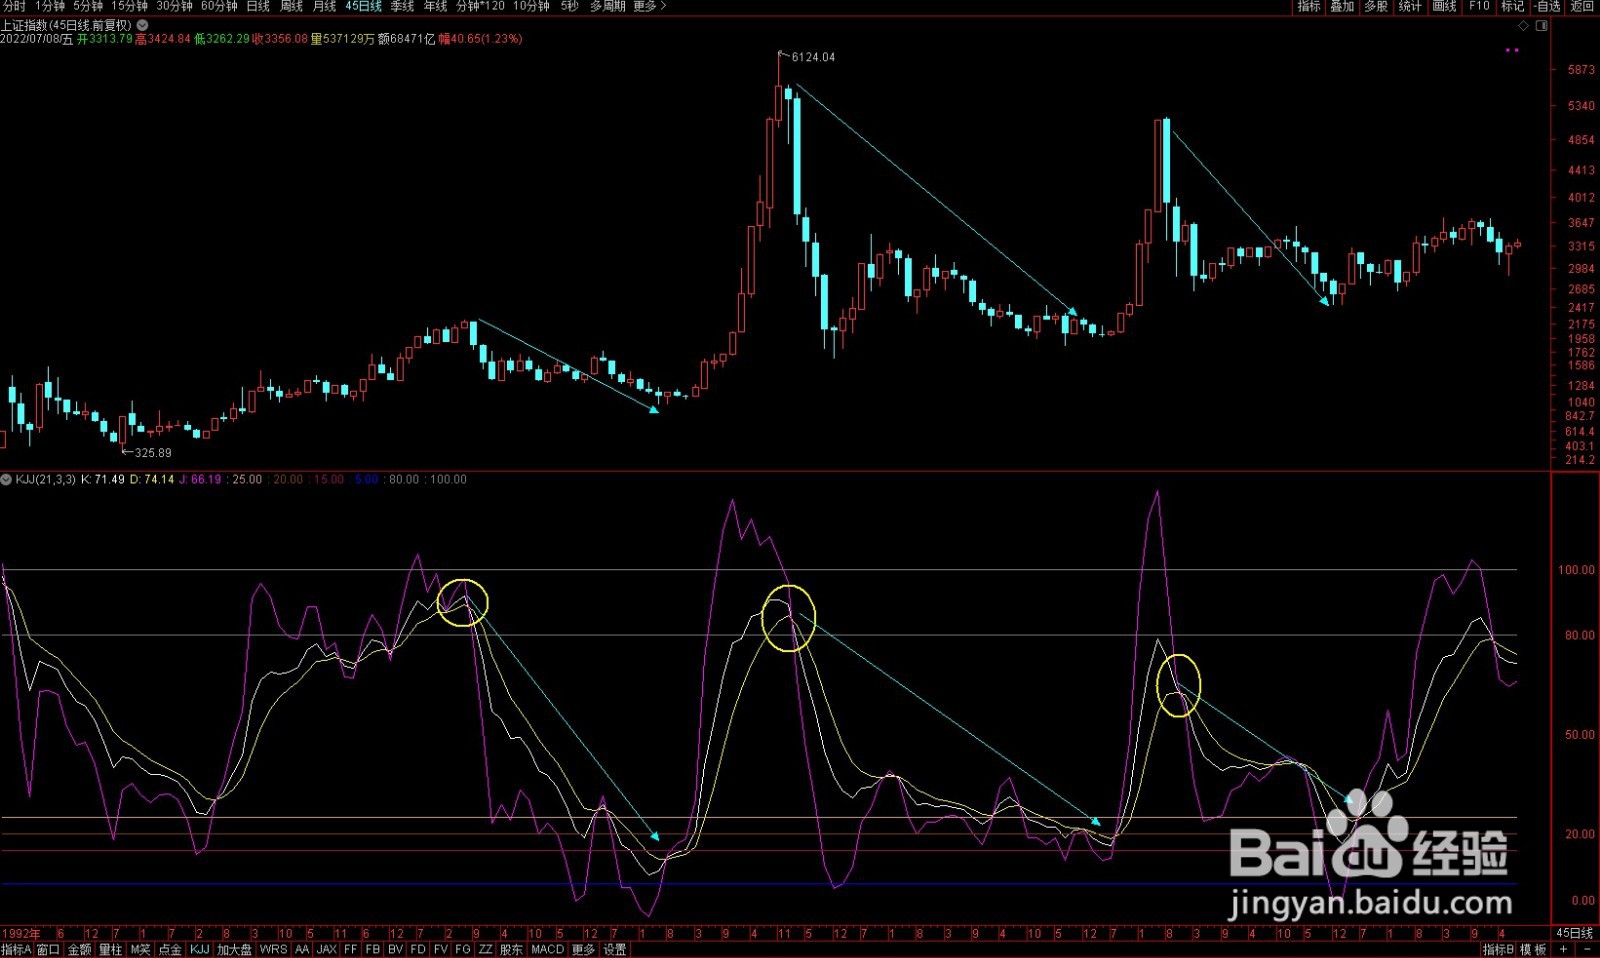This screenshot has height=958, width=1600.
Task: Select the 1分钟 period tab
Action: click(x=49, y=6)
